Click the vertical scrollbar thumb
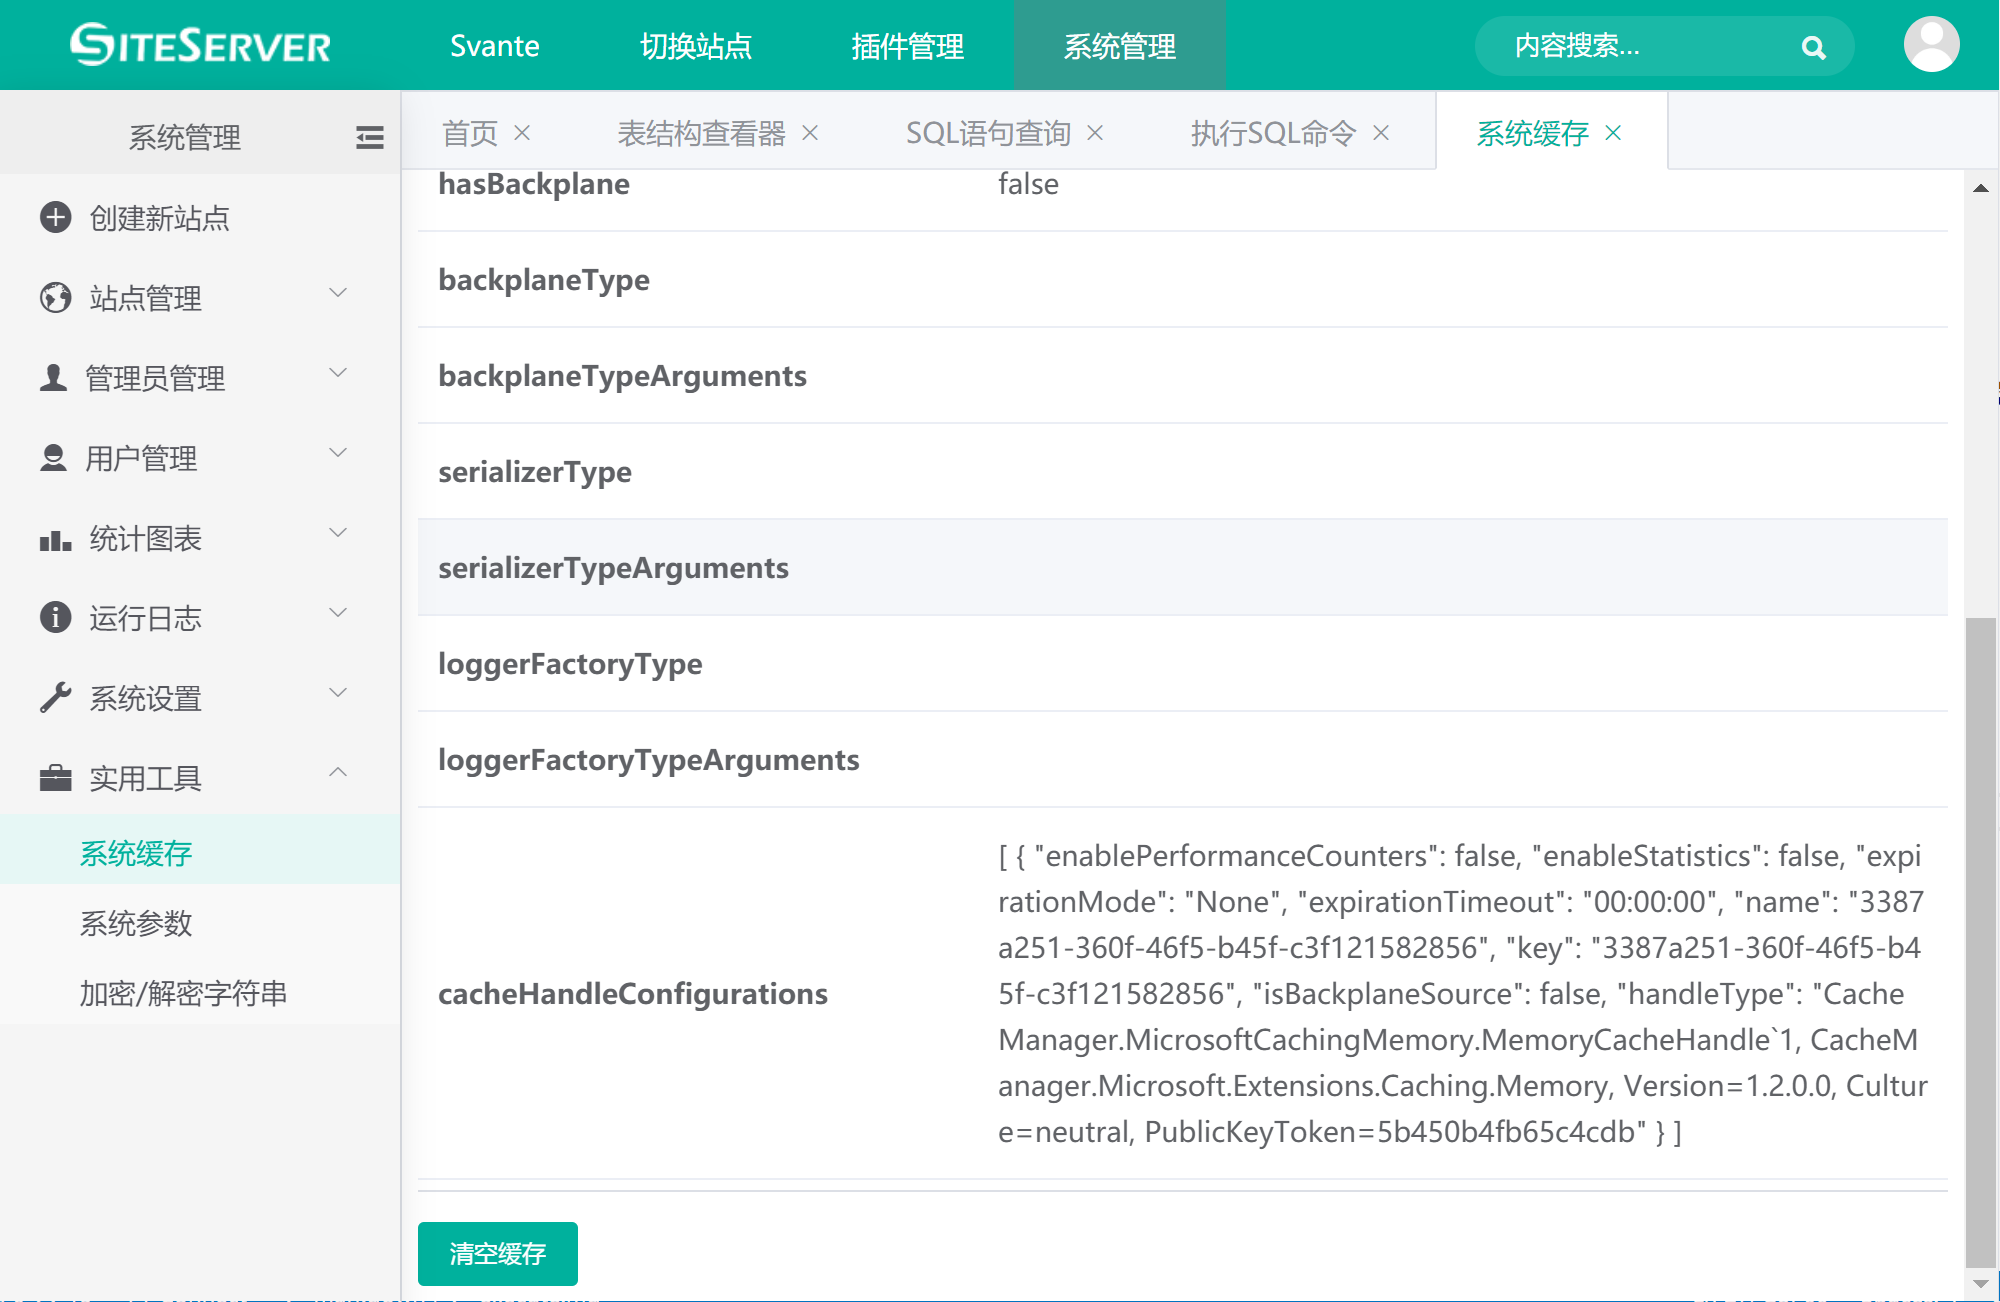2000x1302 pixels. (1980, 940)
